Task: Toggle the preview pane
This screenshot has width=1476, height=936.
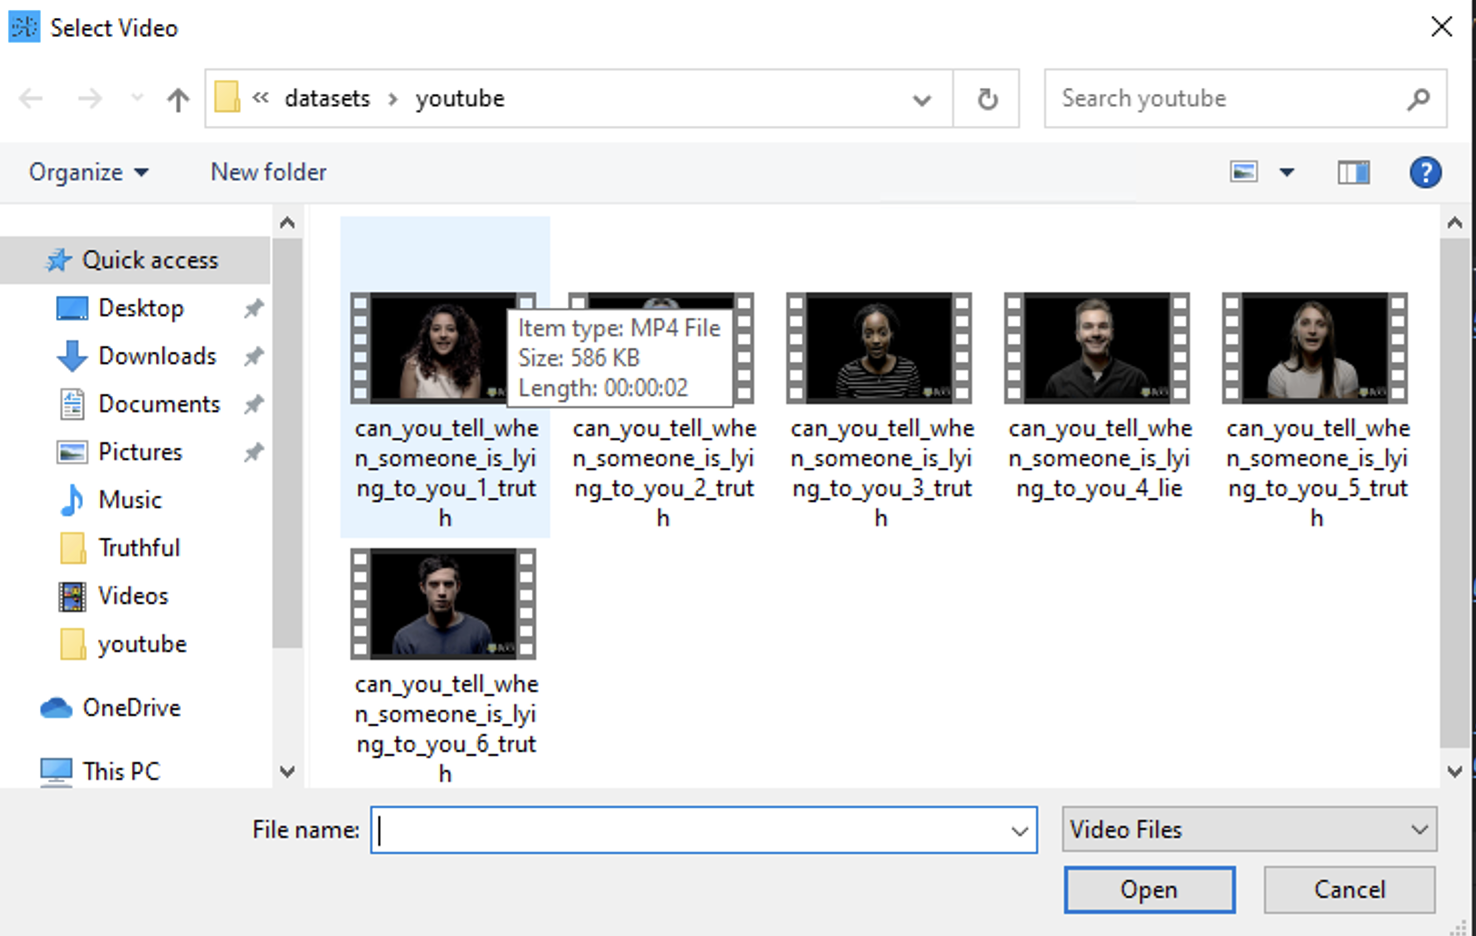Action: [1353, 171]
